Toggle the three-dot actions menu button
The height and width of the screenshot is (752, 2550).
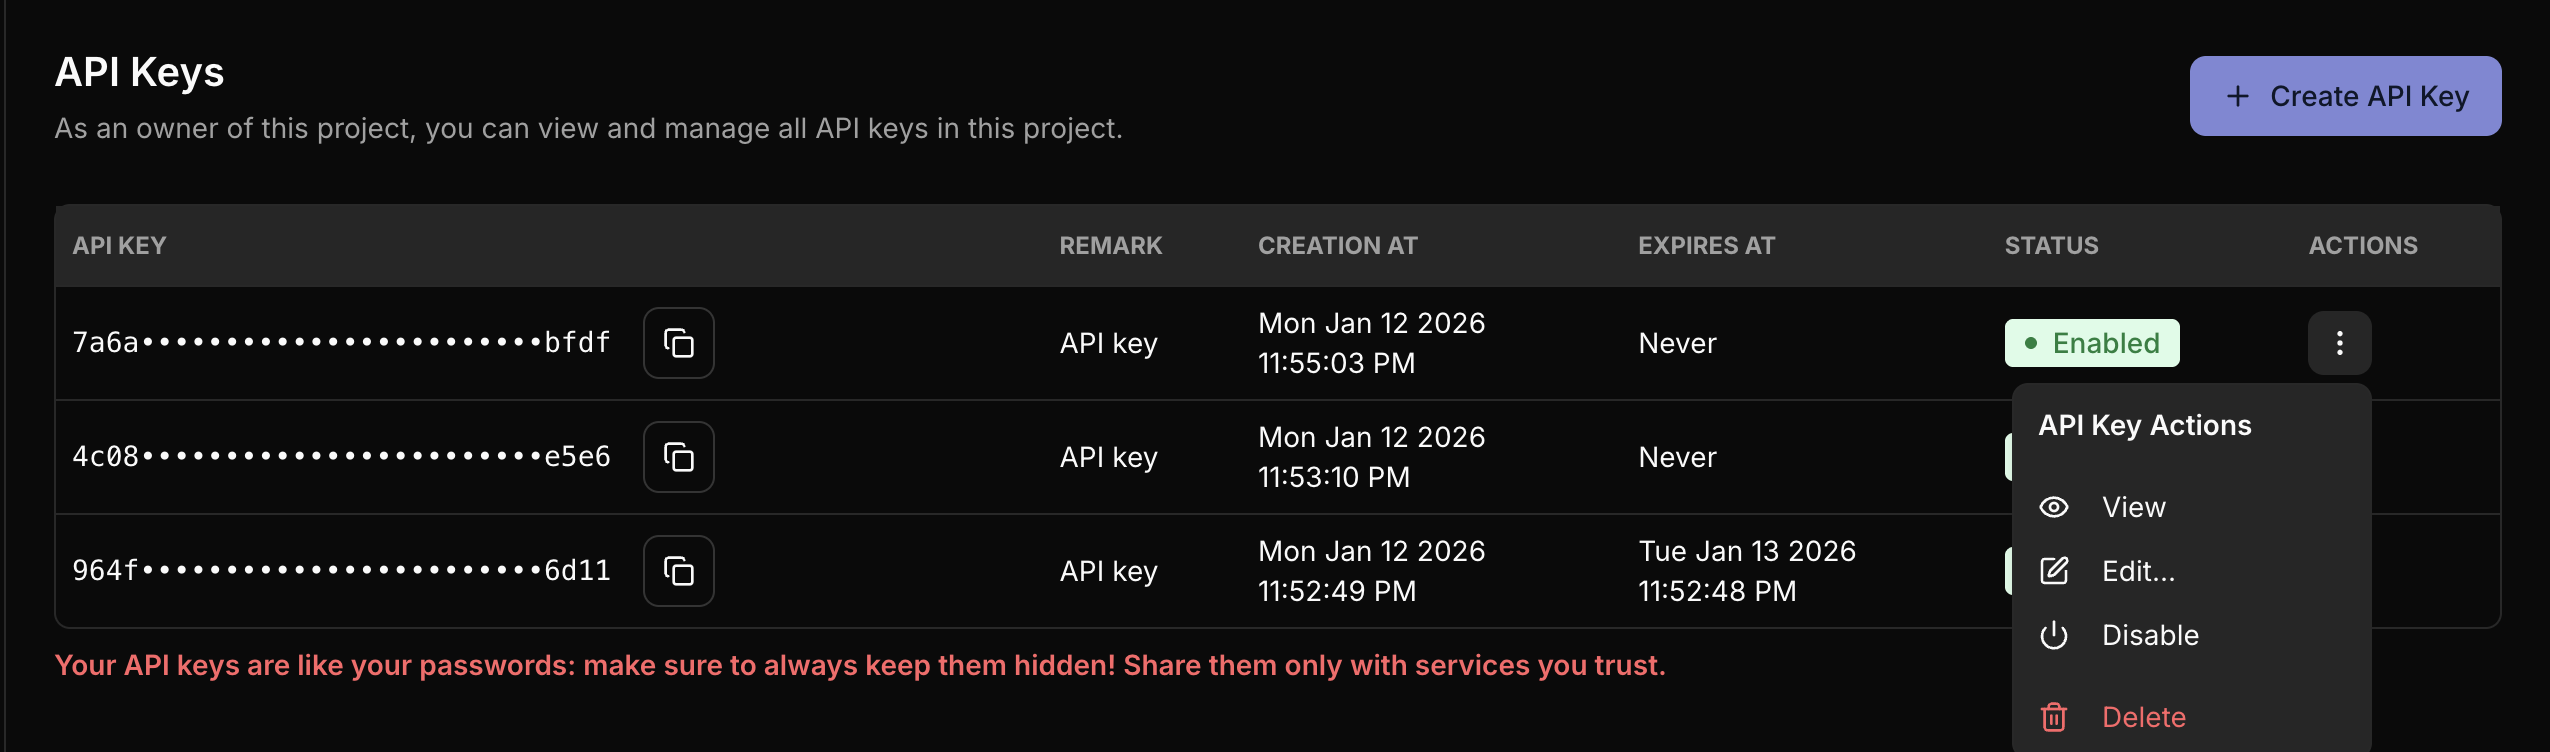click(2339, 343)
